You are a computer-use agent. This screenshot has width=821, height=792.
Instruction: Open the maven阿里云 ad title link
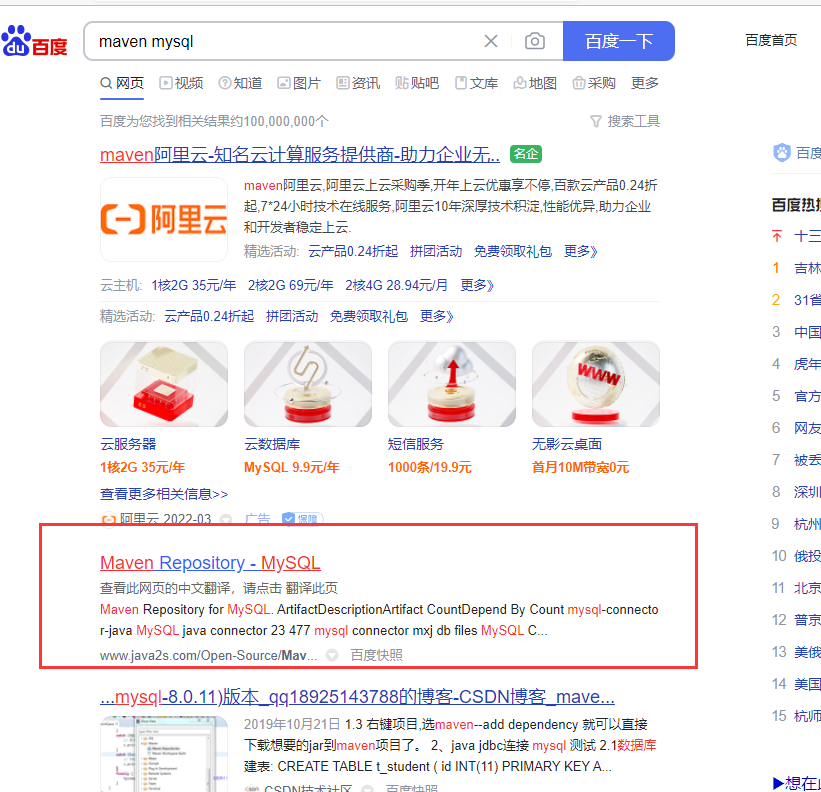click(299, 154)
